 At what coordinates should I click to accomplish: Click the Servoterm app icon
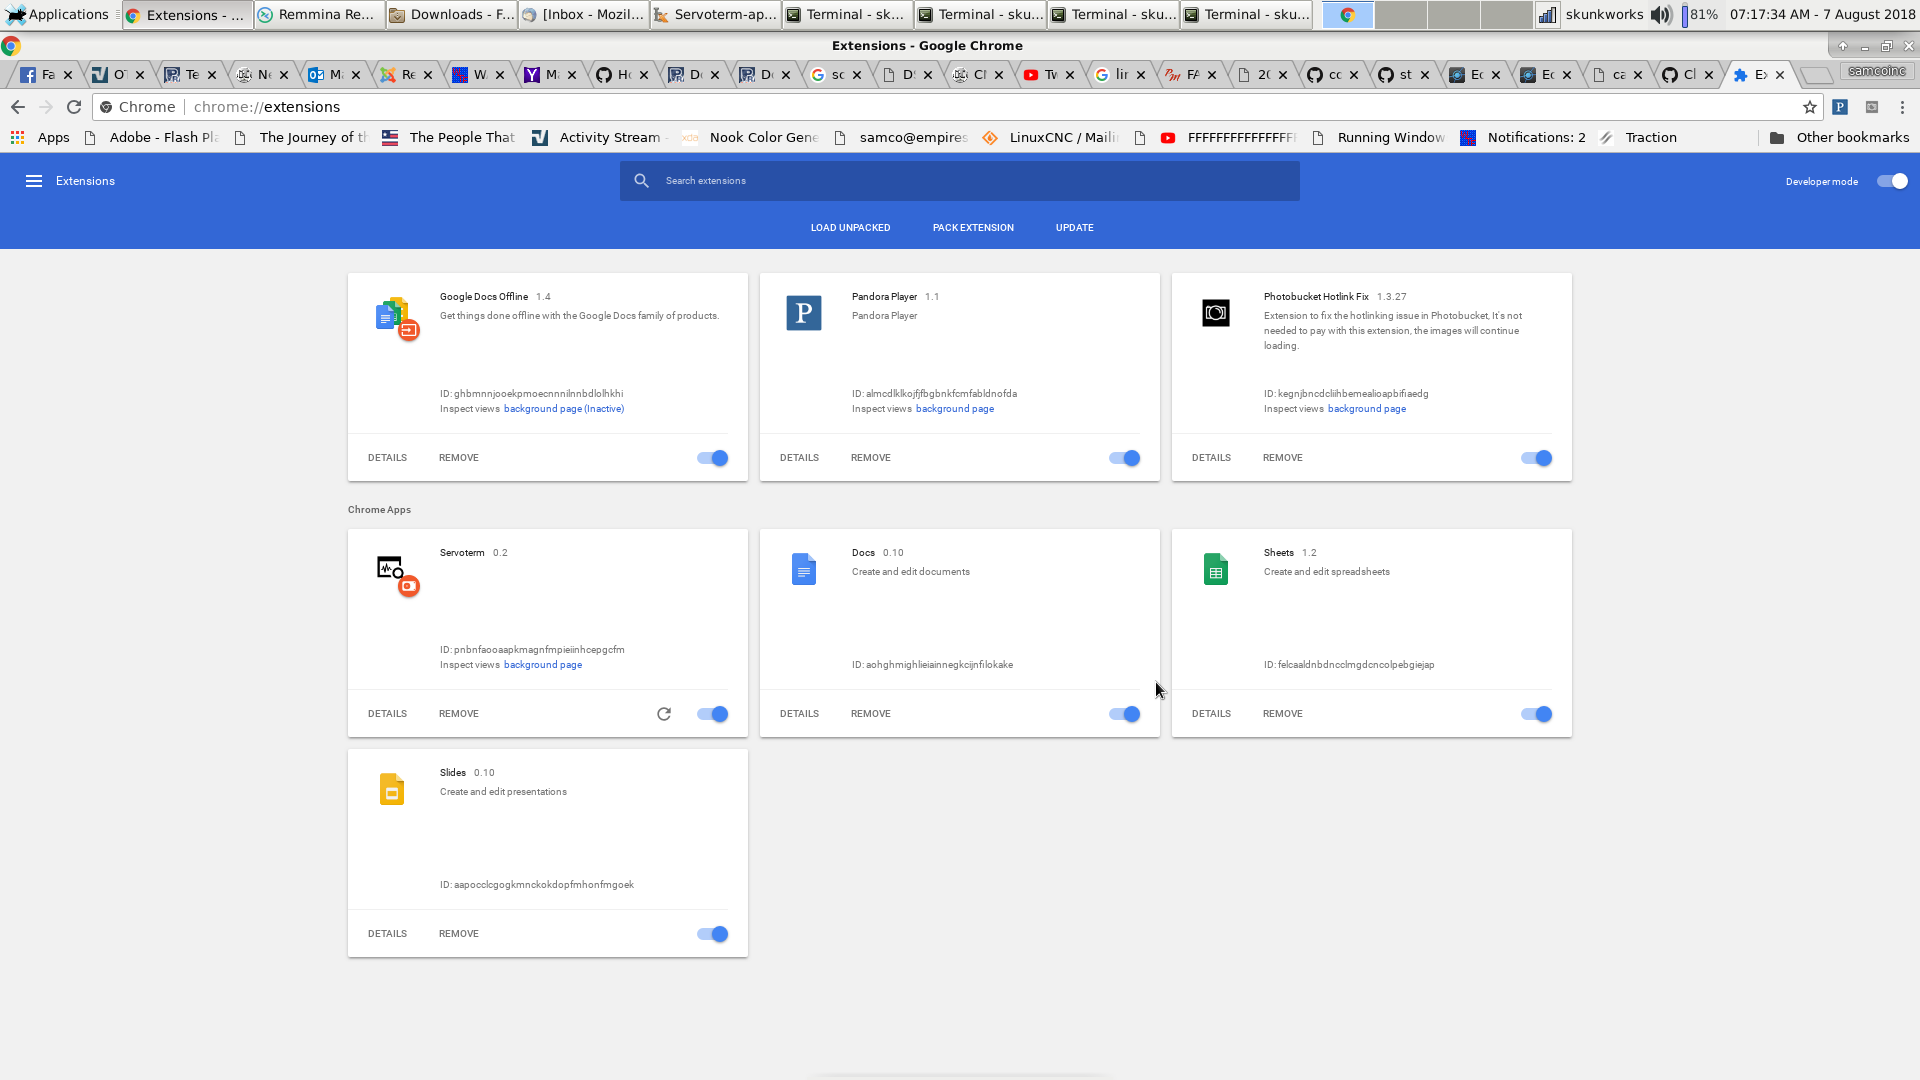tap(396, 574)
